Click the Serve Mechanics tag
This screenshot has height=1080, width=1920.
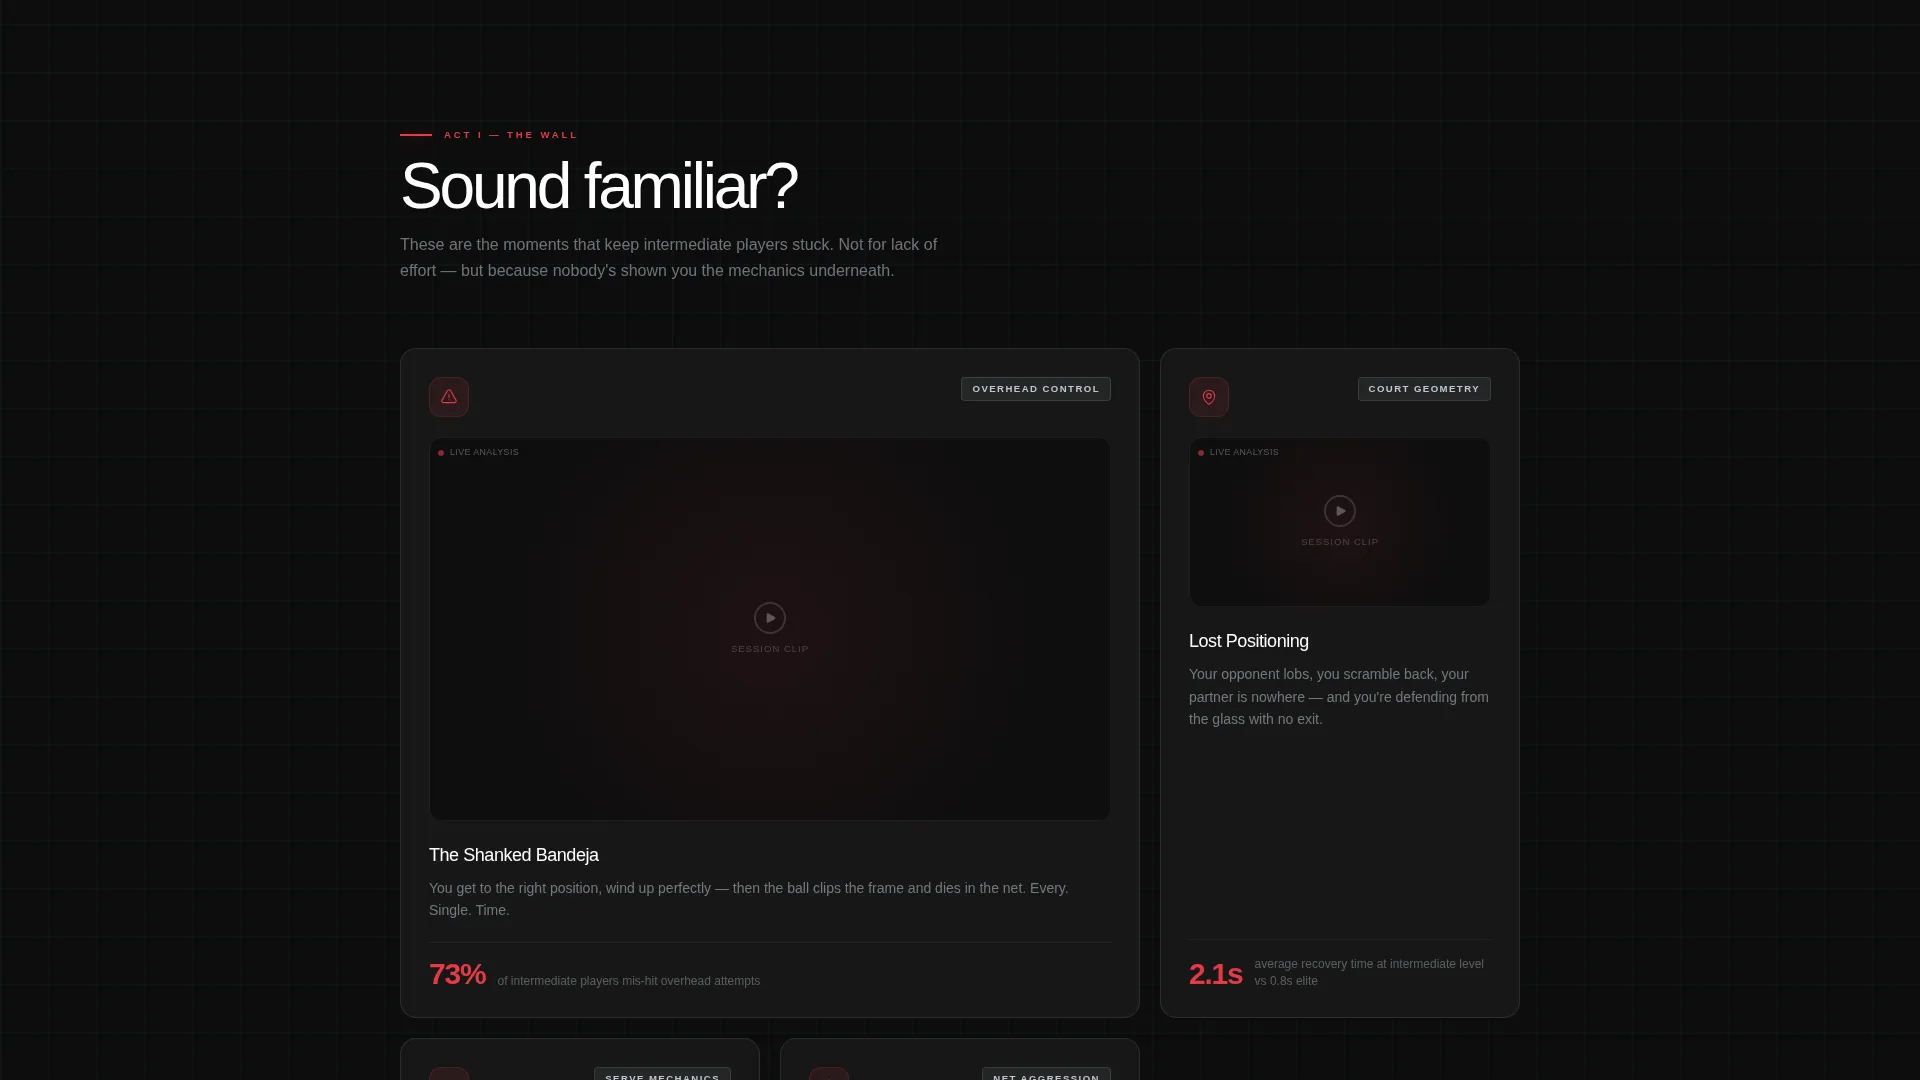[x=662, y=1074]
